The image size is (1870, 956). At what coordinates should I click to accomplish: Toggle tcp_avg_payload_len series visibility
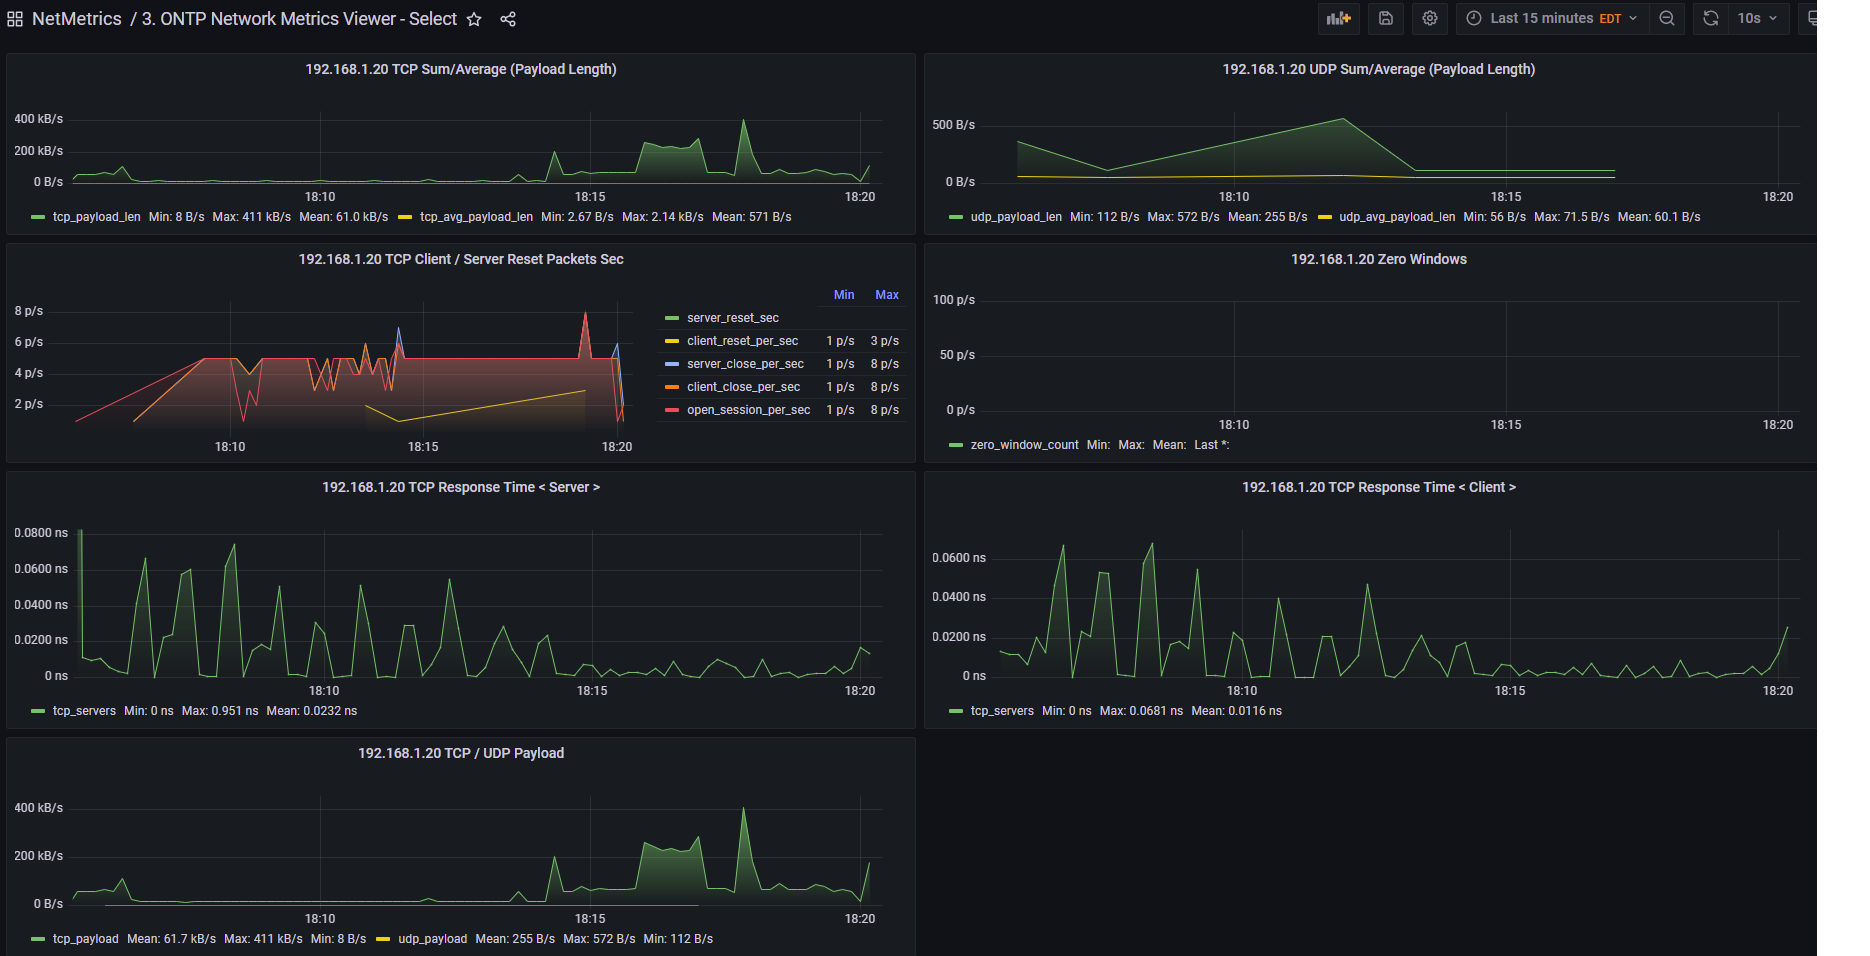tap(476, 217)
